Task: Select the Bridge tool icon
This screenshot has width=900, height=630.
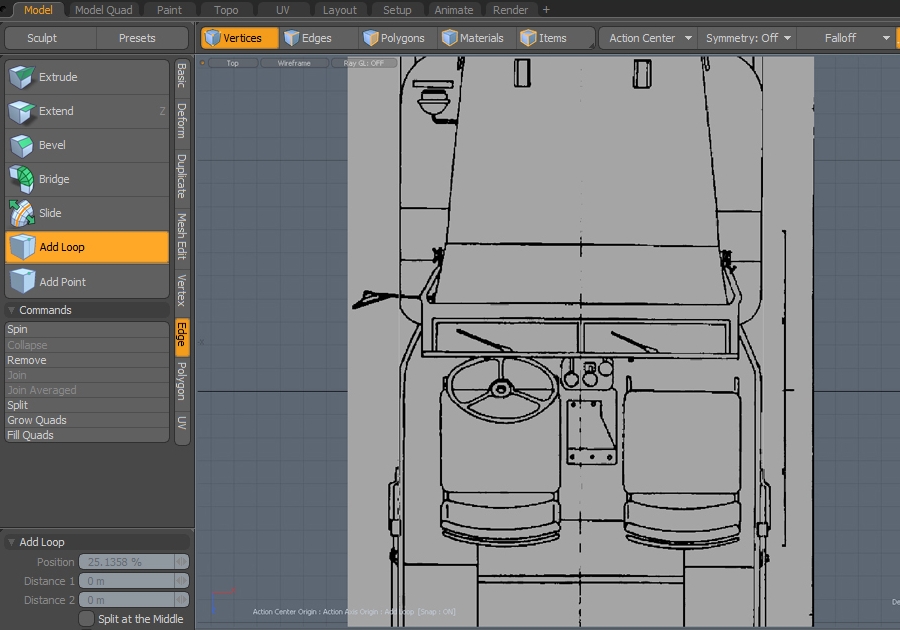Action: (x=22, y=179)
